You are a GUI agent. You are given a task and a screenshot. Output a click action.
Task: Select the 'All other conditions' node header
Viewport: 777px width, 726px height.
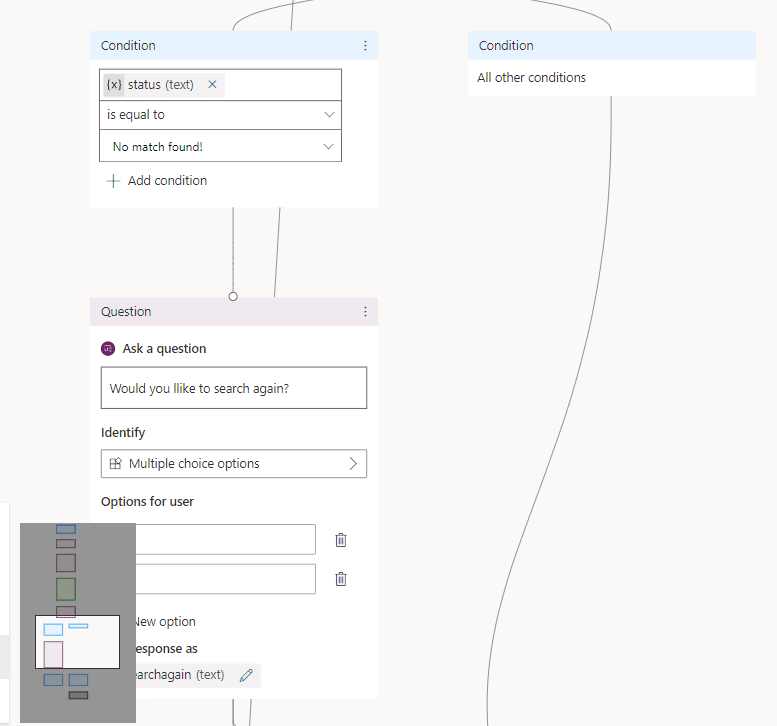(611, 46)
